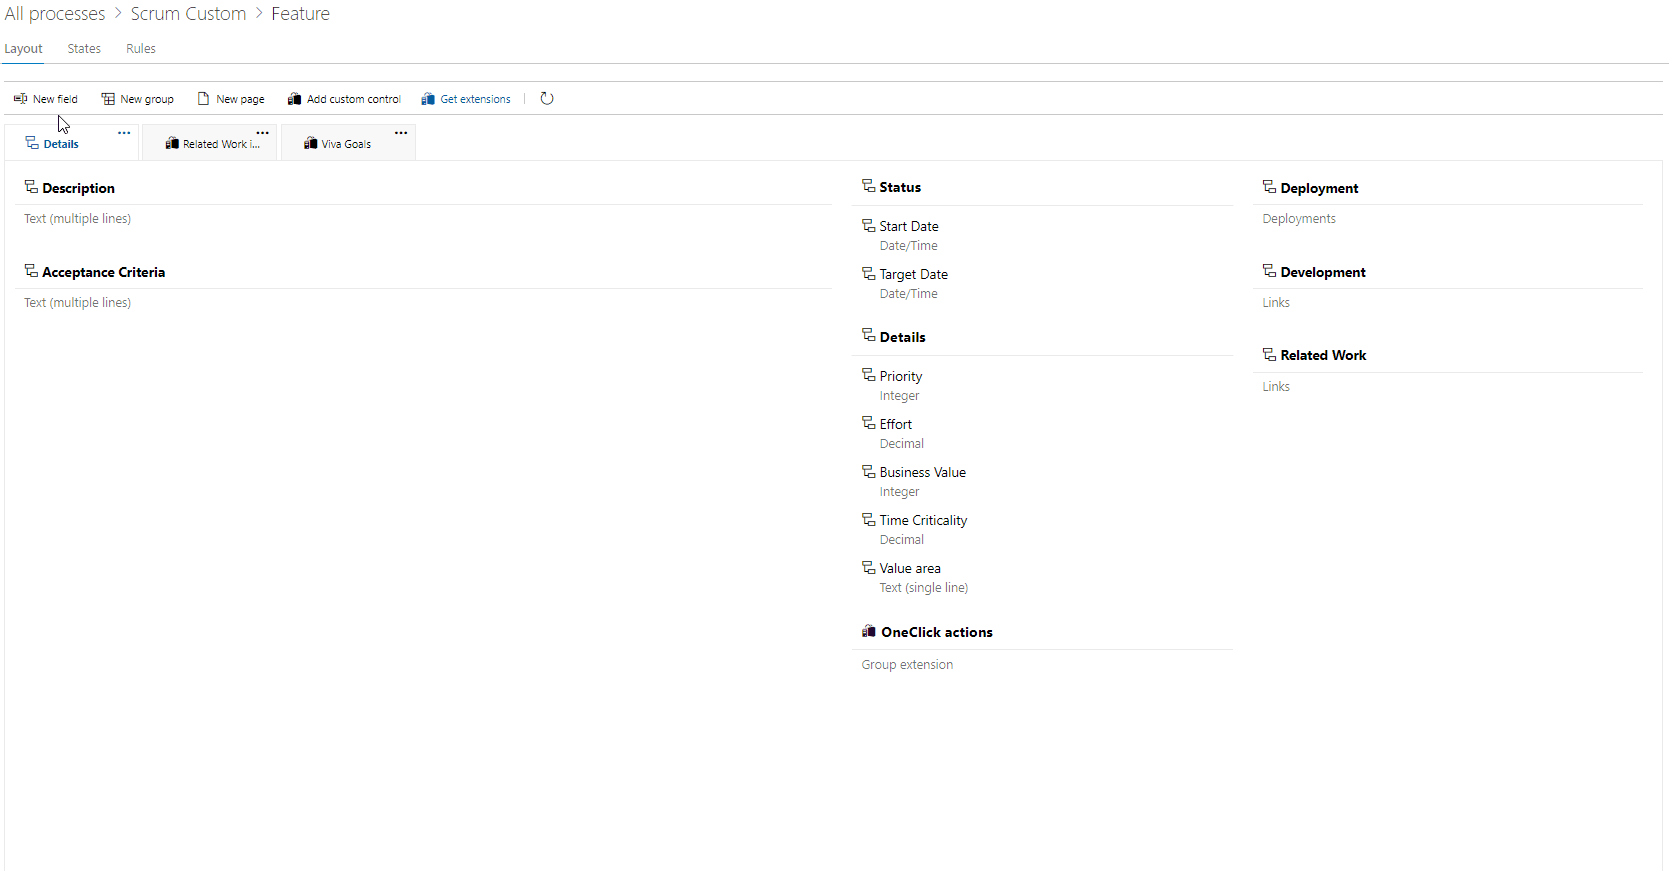
Task: Click the Add custom control icon
Action: 294,99
